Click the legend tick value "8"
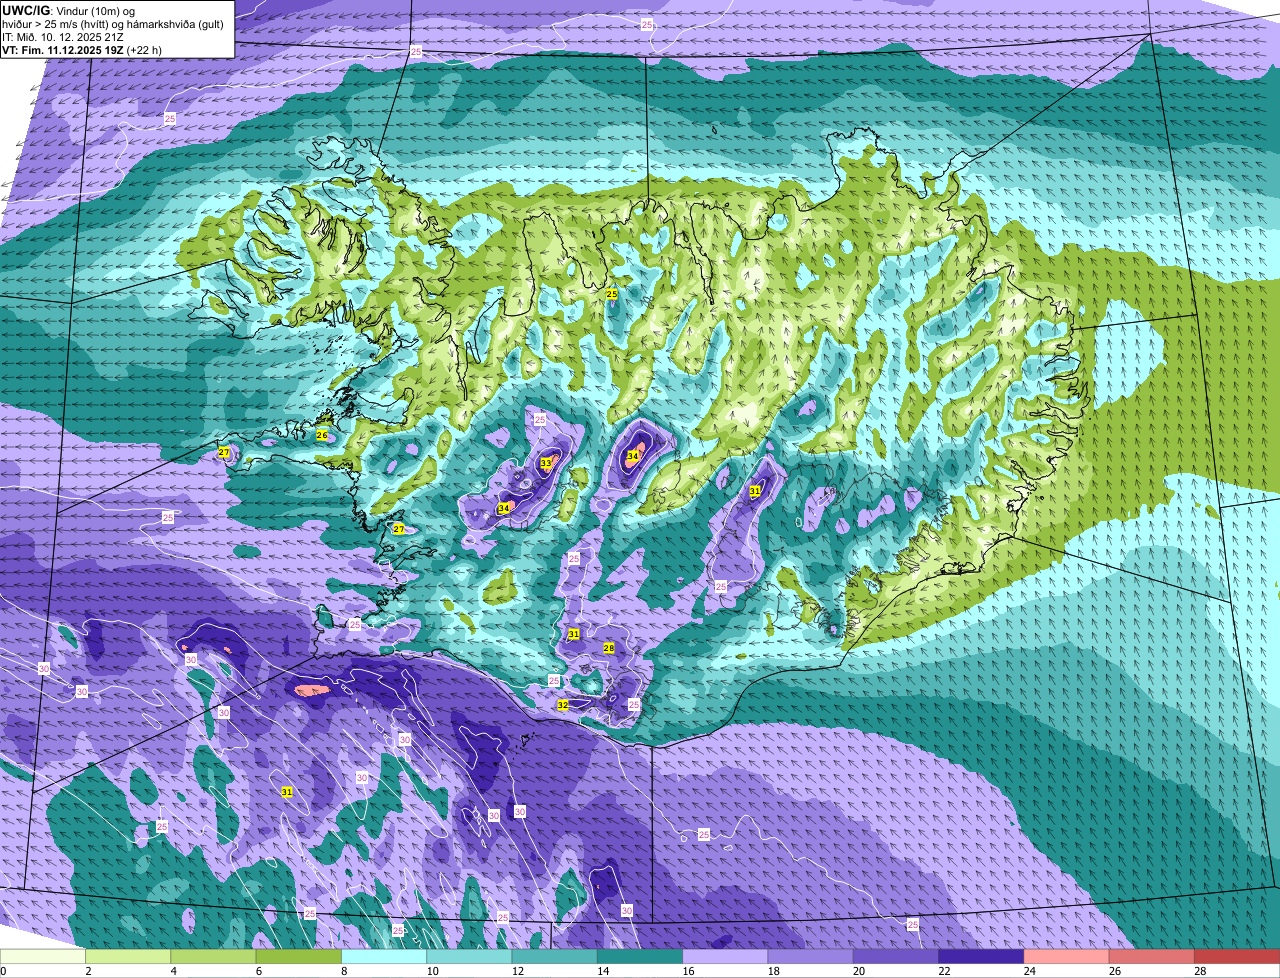 pos(344,971)
